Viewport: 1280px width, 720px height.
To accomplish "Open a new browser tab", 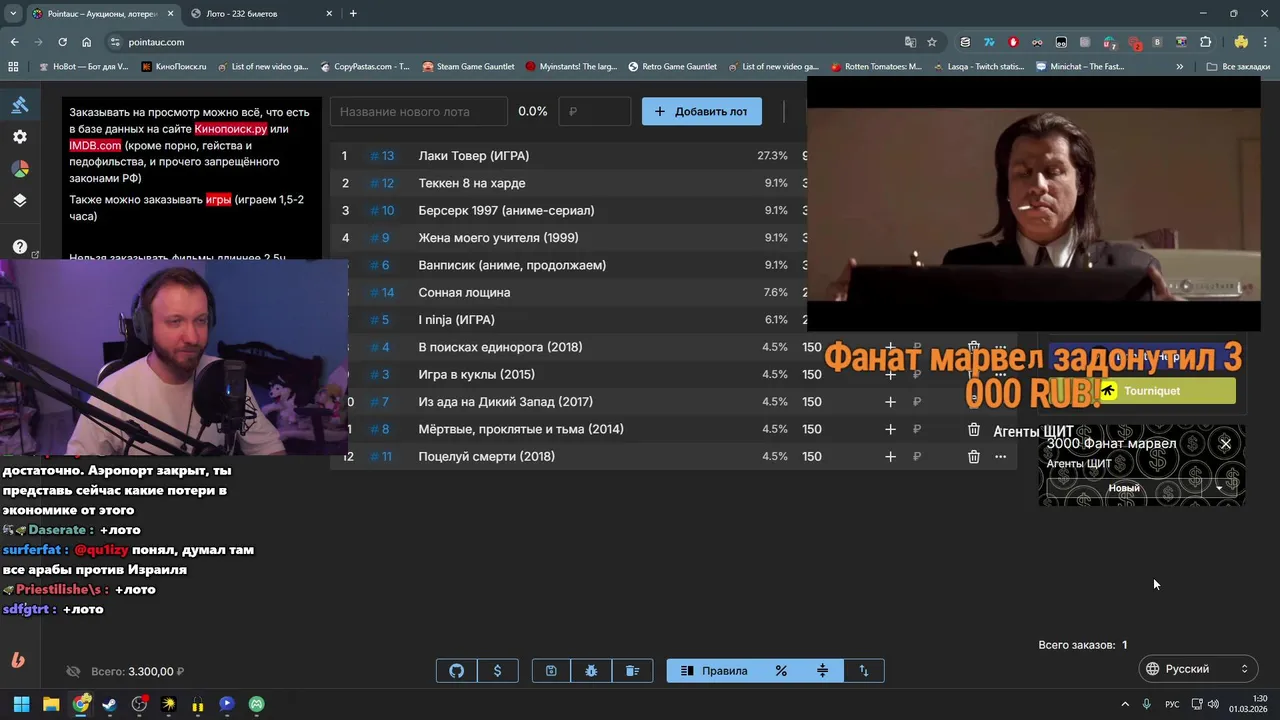I will [353, 14].
